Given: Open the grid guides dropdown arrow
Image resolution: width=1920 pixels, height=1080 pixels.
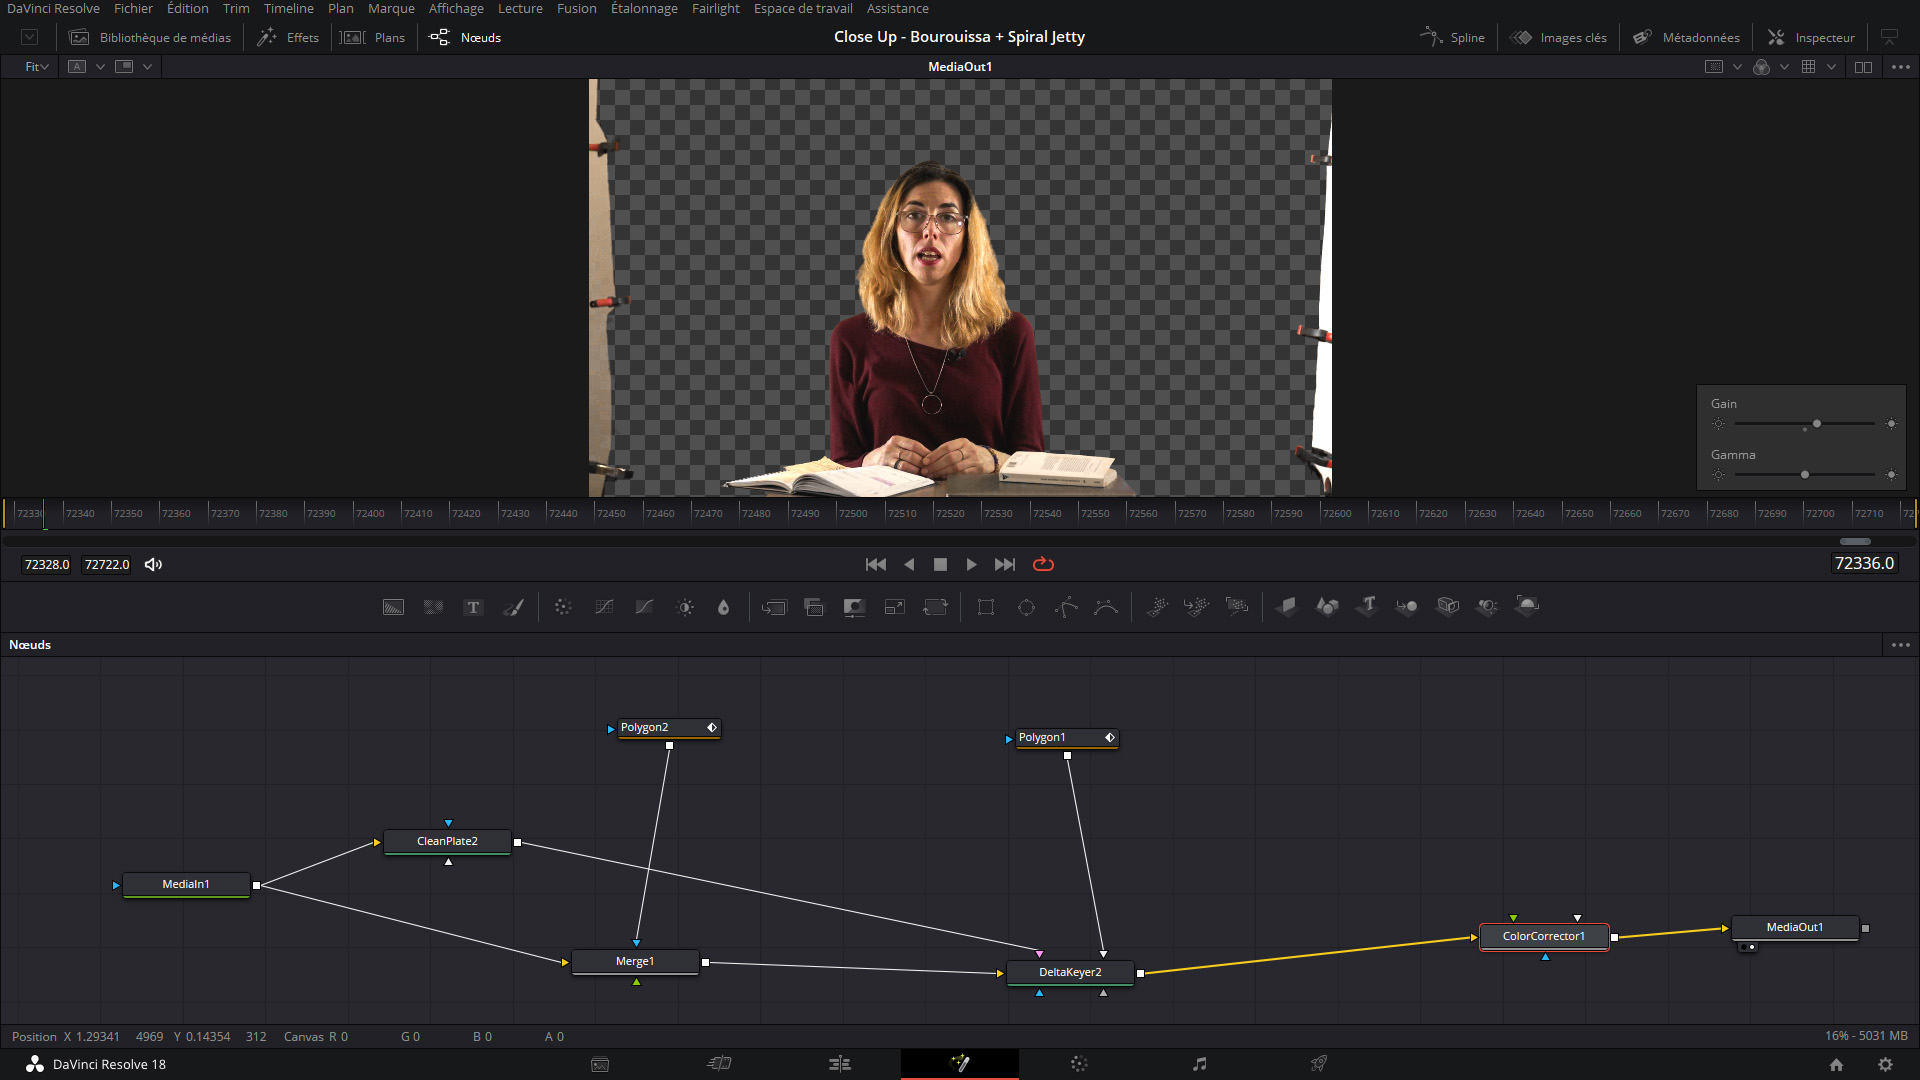Looking at the screenshot, I should [x=1831, y=67].
